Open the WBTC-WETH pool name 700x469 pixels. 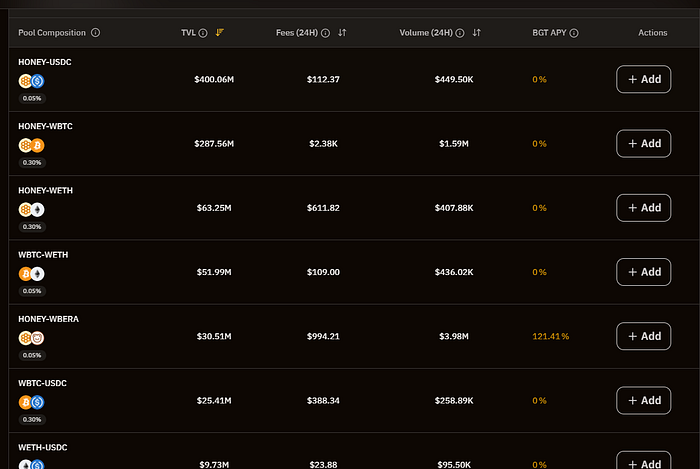[43, 255]
